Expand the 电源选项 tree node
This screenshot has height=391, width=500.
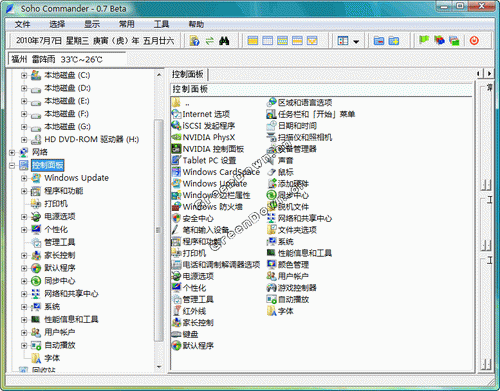click(x=24, y=217)
